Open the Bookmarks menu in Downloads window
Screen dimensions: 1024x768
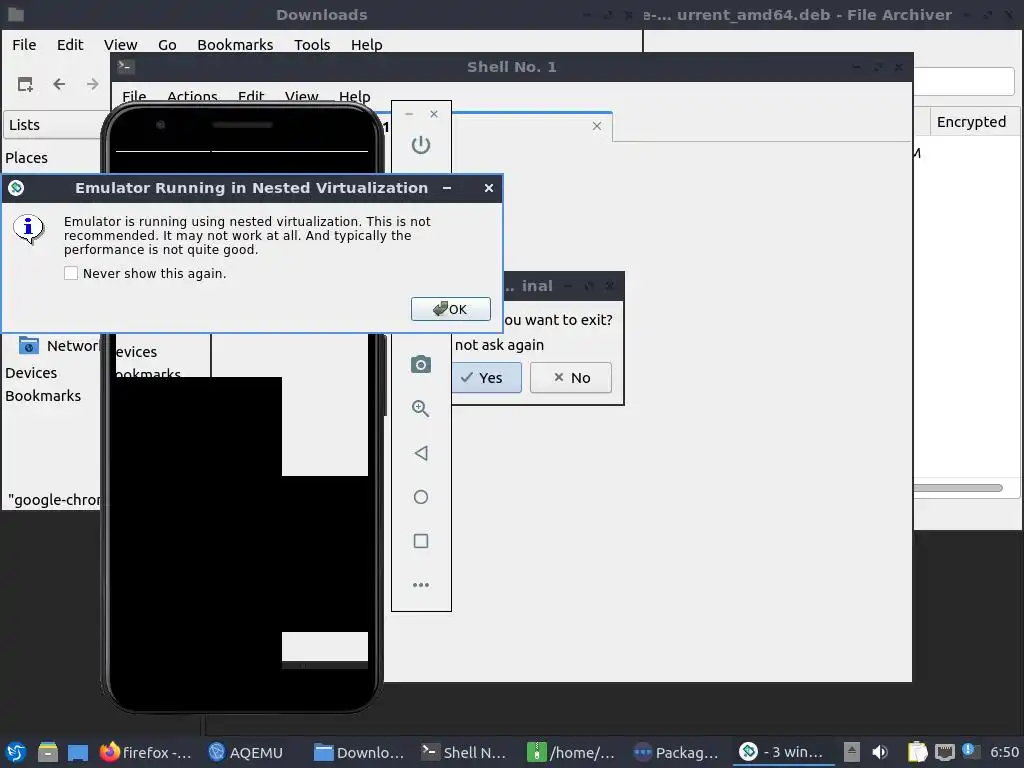pos(235,44)
